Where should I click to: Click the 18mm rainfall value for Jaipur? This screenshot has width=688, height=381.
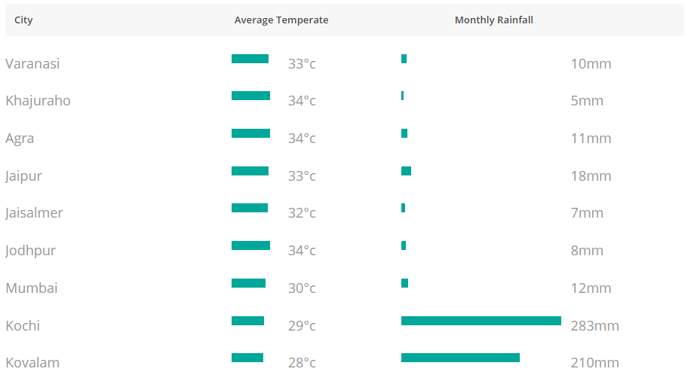[x=591, y=176]
